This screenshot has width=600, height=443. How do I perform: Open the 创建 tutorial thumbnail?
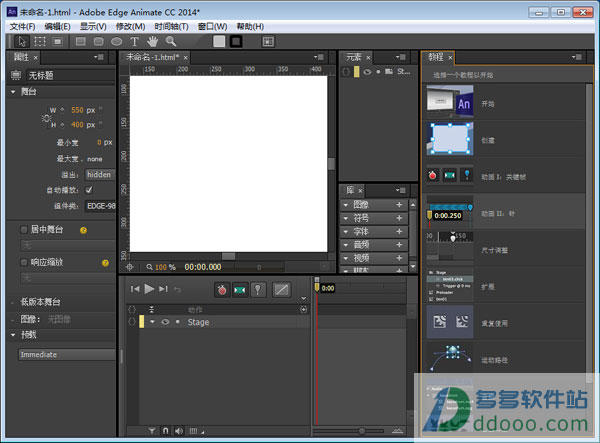[x=450, y=139]
